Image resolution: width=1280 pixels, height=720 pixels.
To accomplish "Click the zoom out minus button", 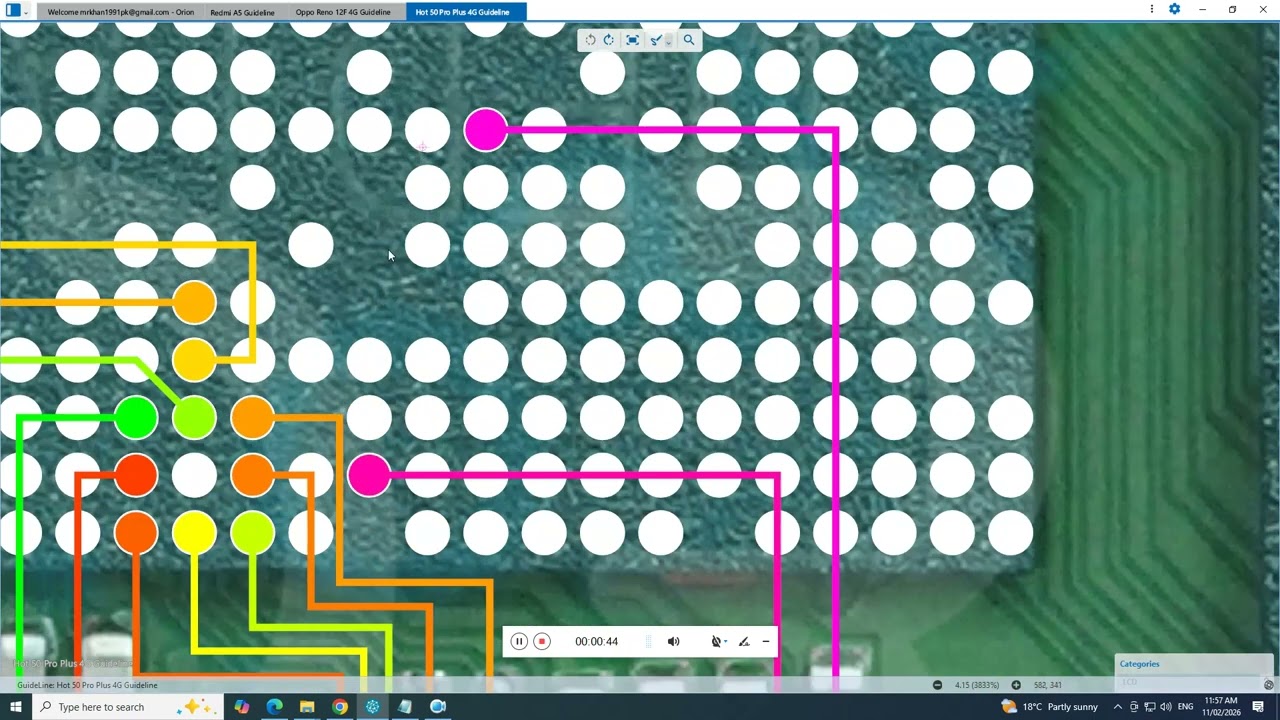I will click(x=937, y=685).
